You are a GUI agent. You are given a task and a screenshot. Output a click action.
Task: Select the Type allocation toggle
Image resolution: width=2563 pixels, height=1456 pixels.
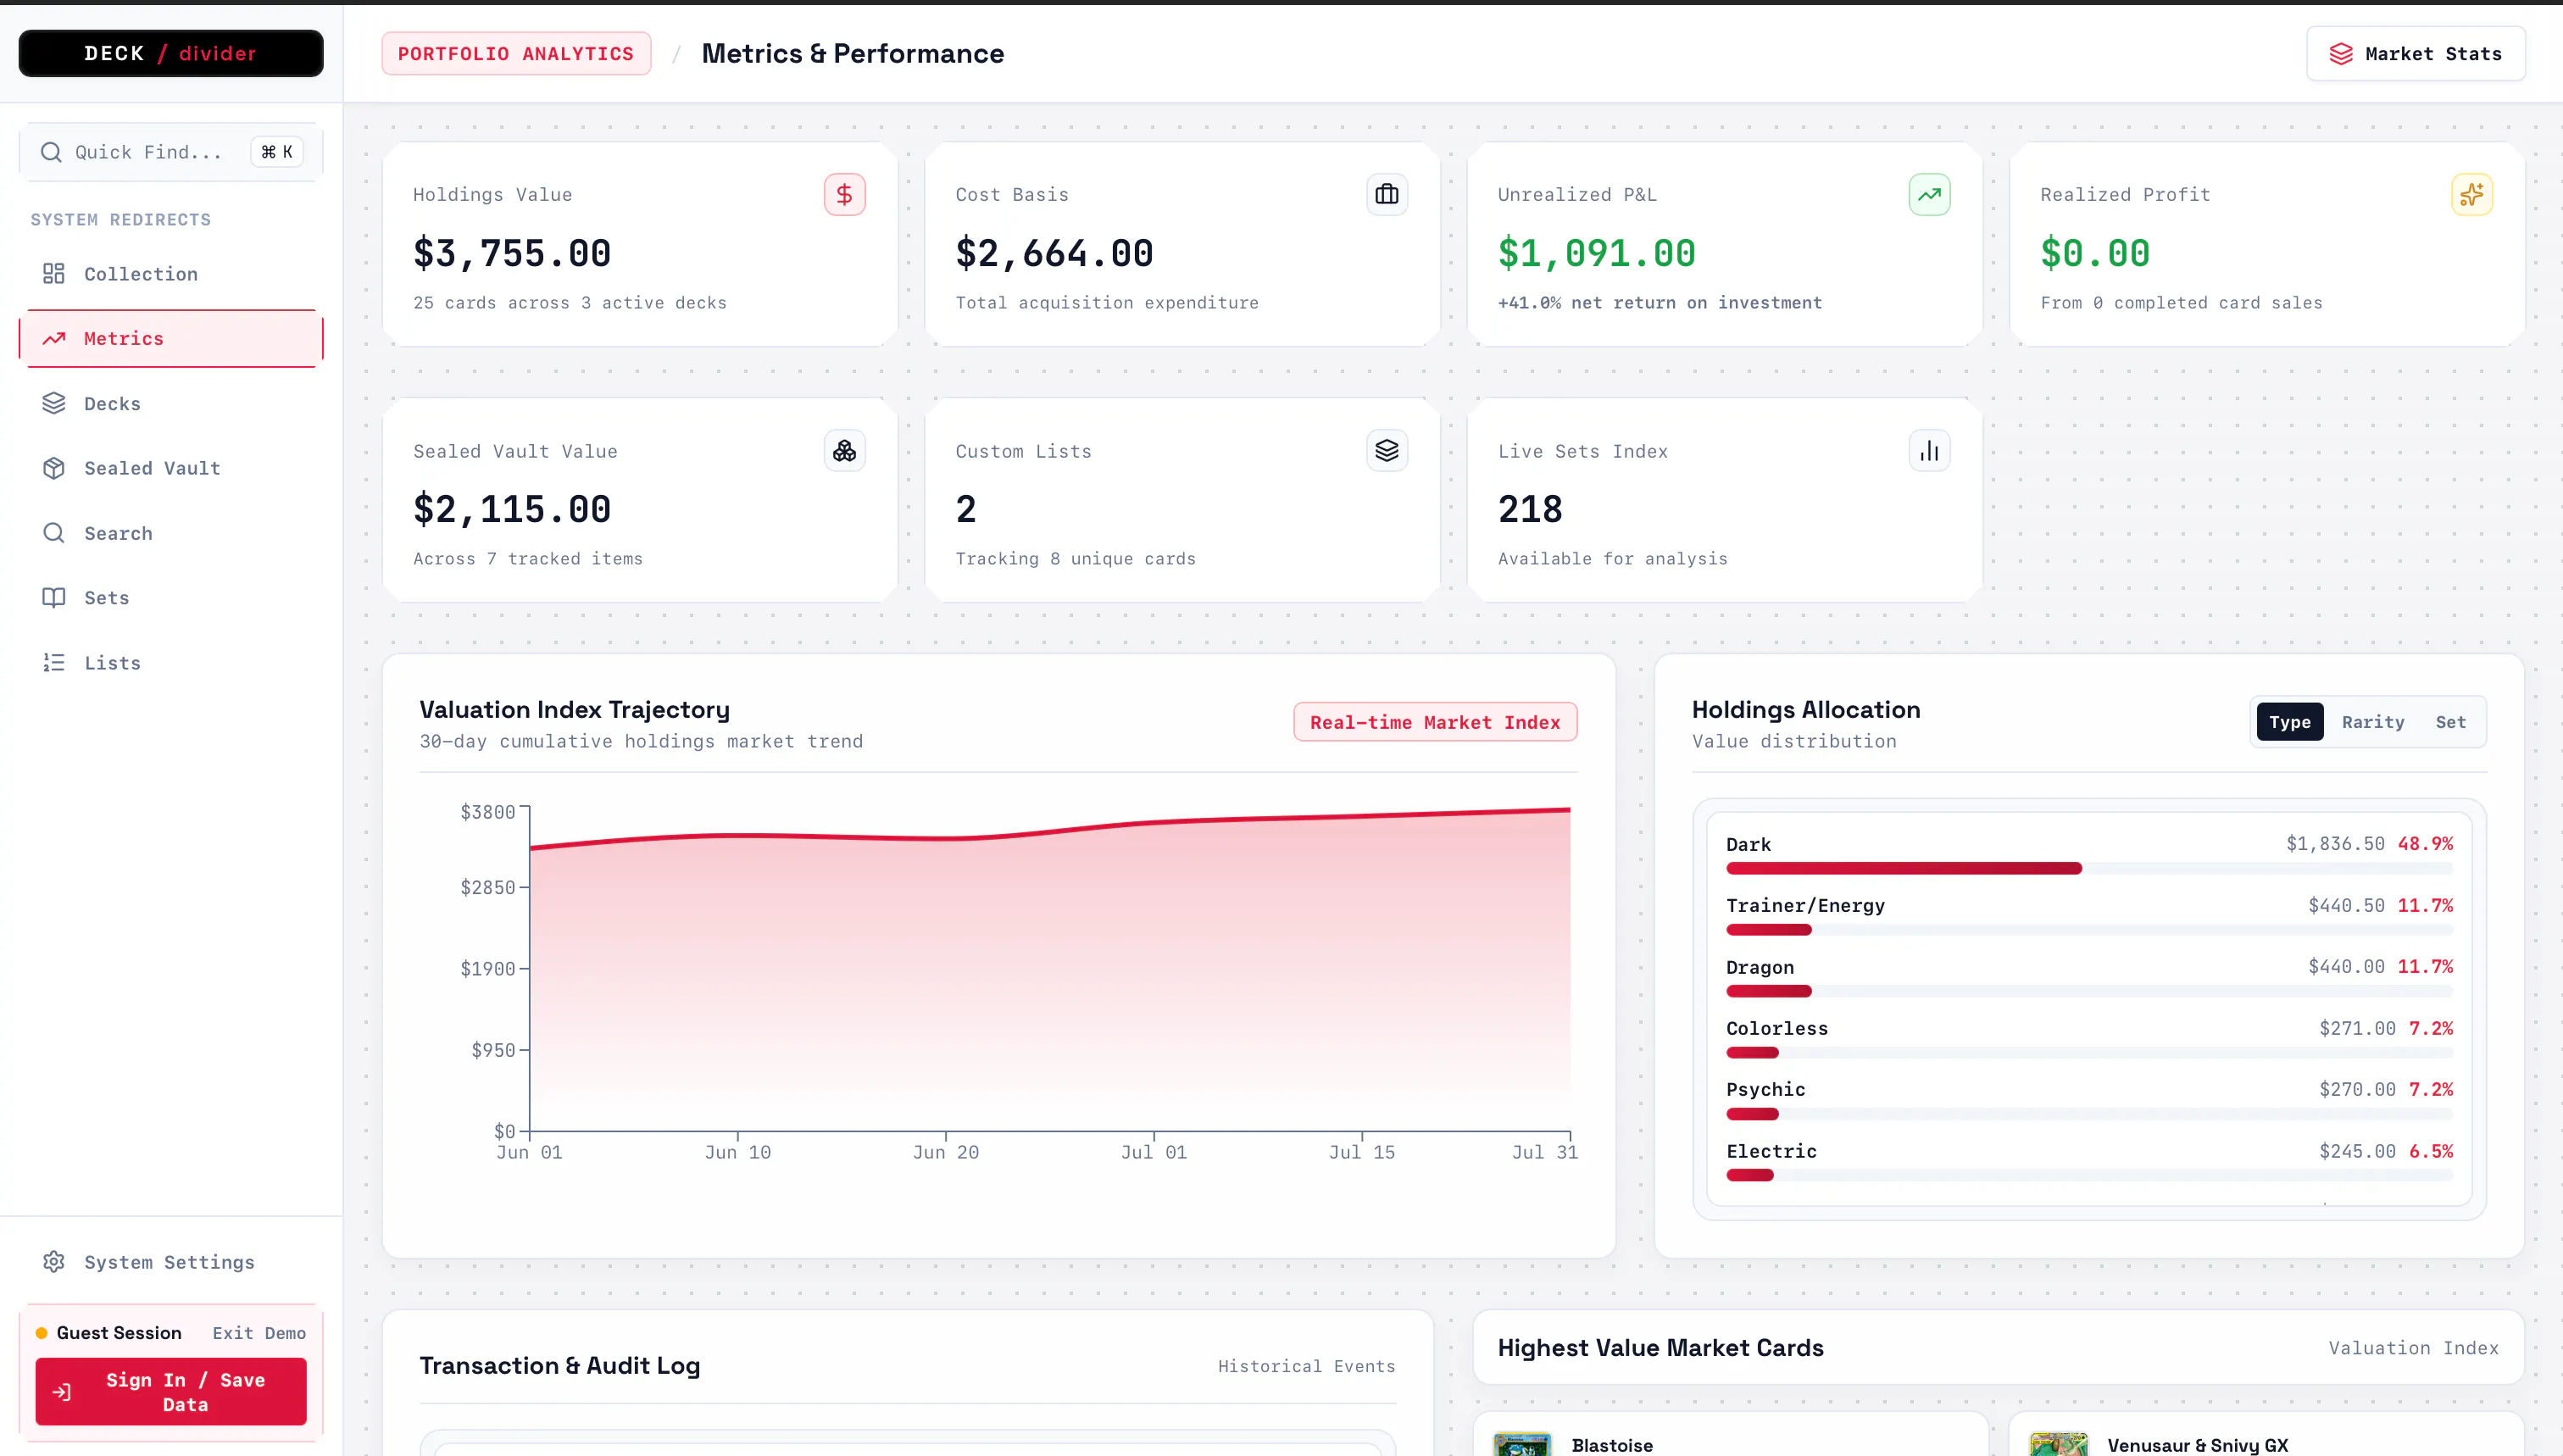point(2289,722)
